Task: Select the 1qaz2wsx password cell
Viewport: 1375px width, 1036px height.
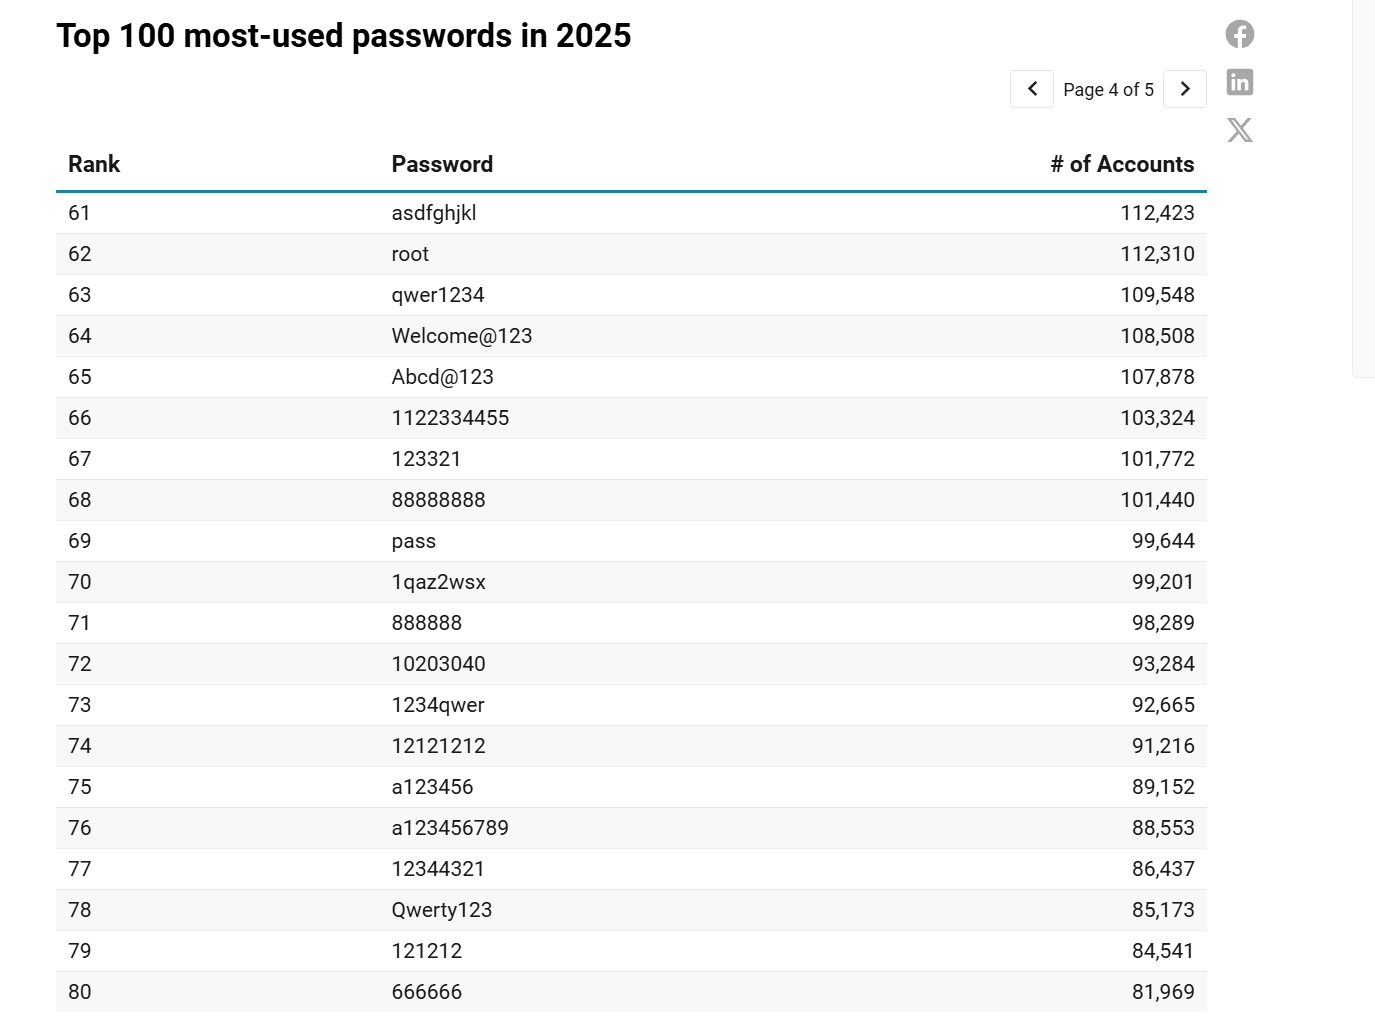Action: tap(438, 582)
